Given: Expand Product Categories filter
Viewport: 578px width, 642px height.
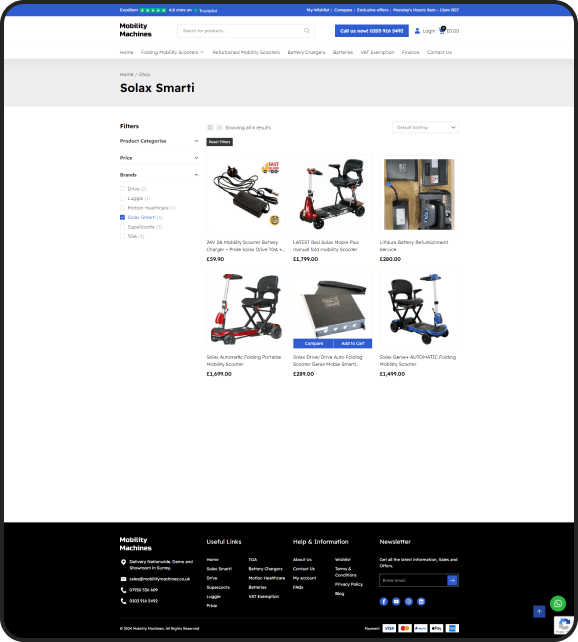Looking at the screenshot, I should click(x=159, y=141).
